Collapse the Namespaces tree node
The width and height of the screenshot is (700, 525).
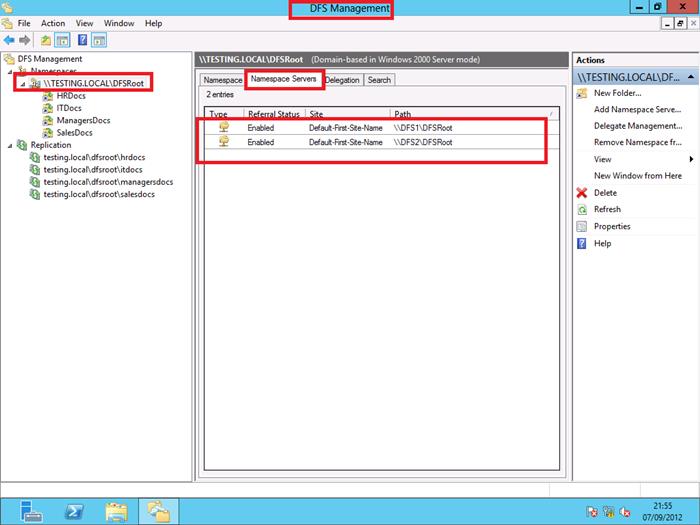pos(10,71)
